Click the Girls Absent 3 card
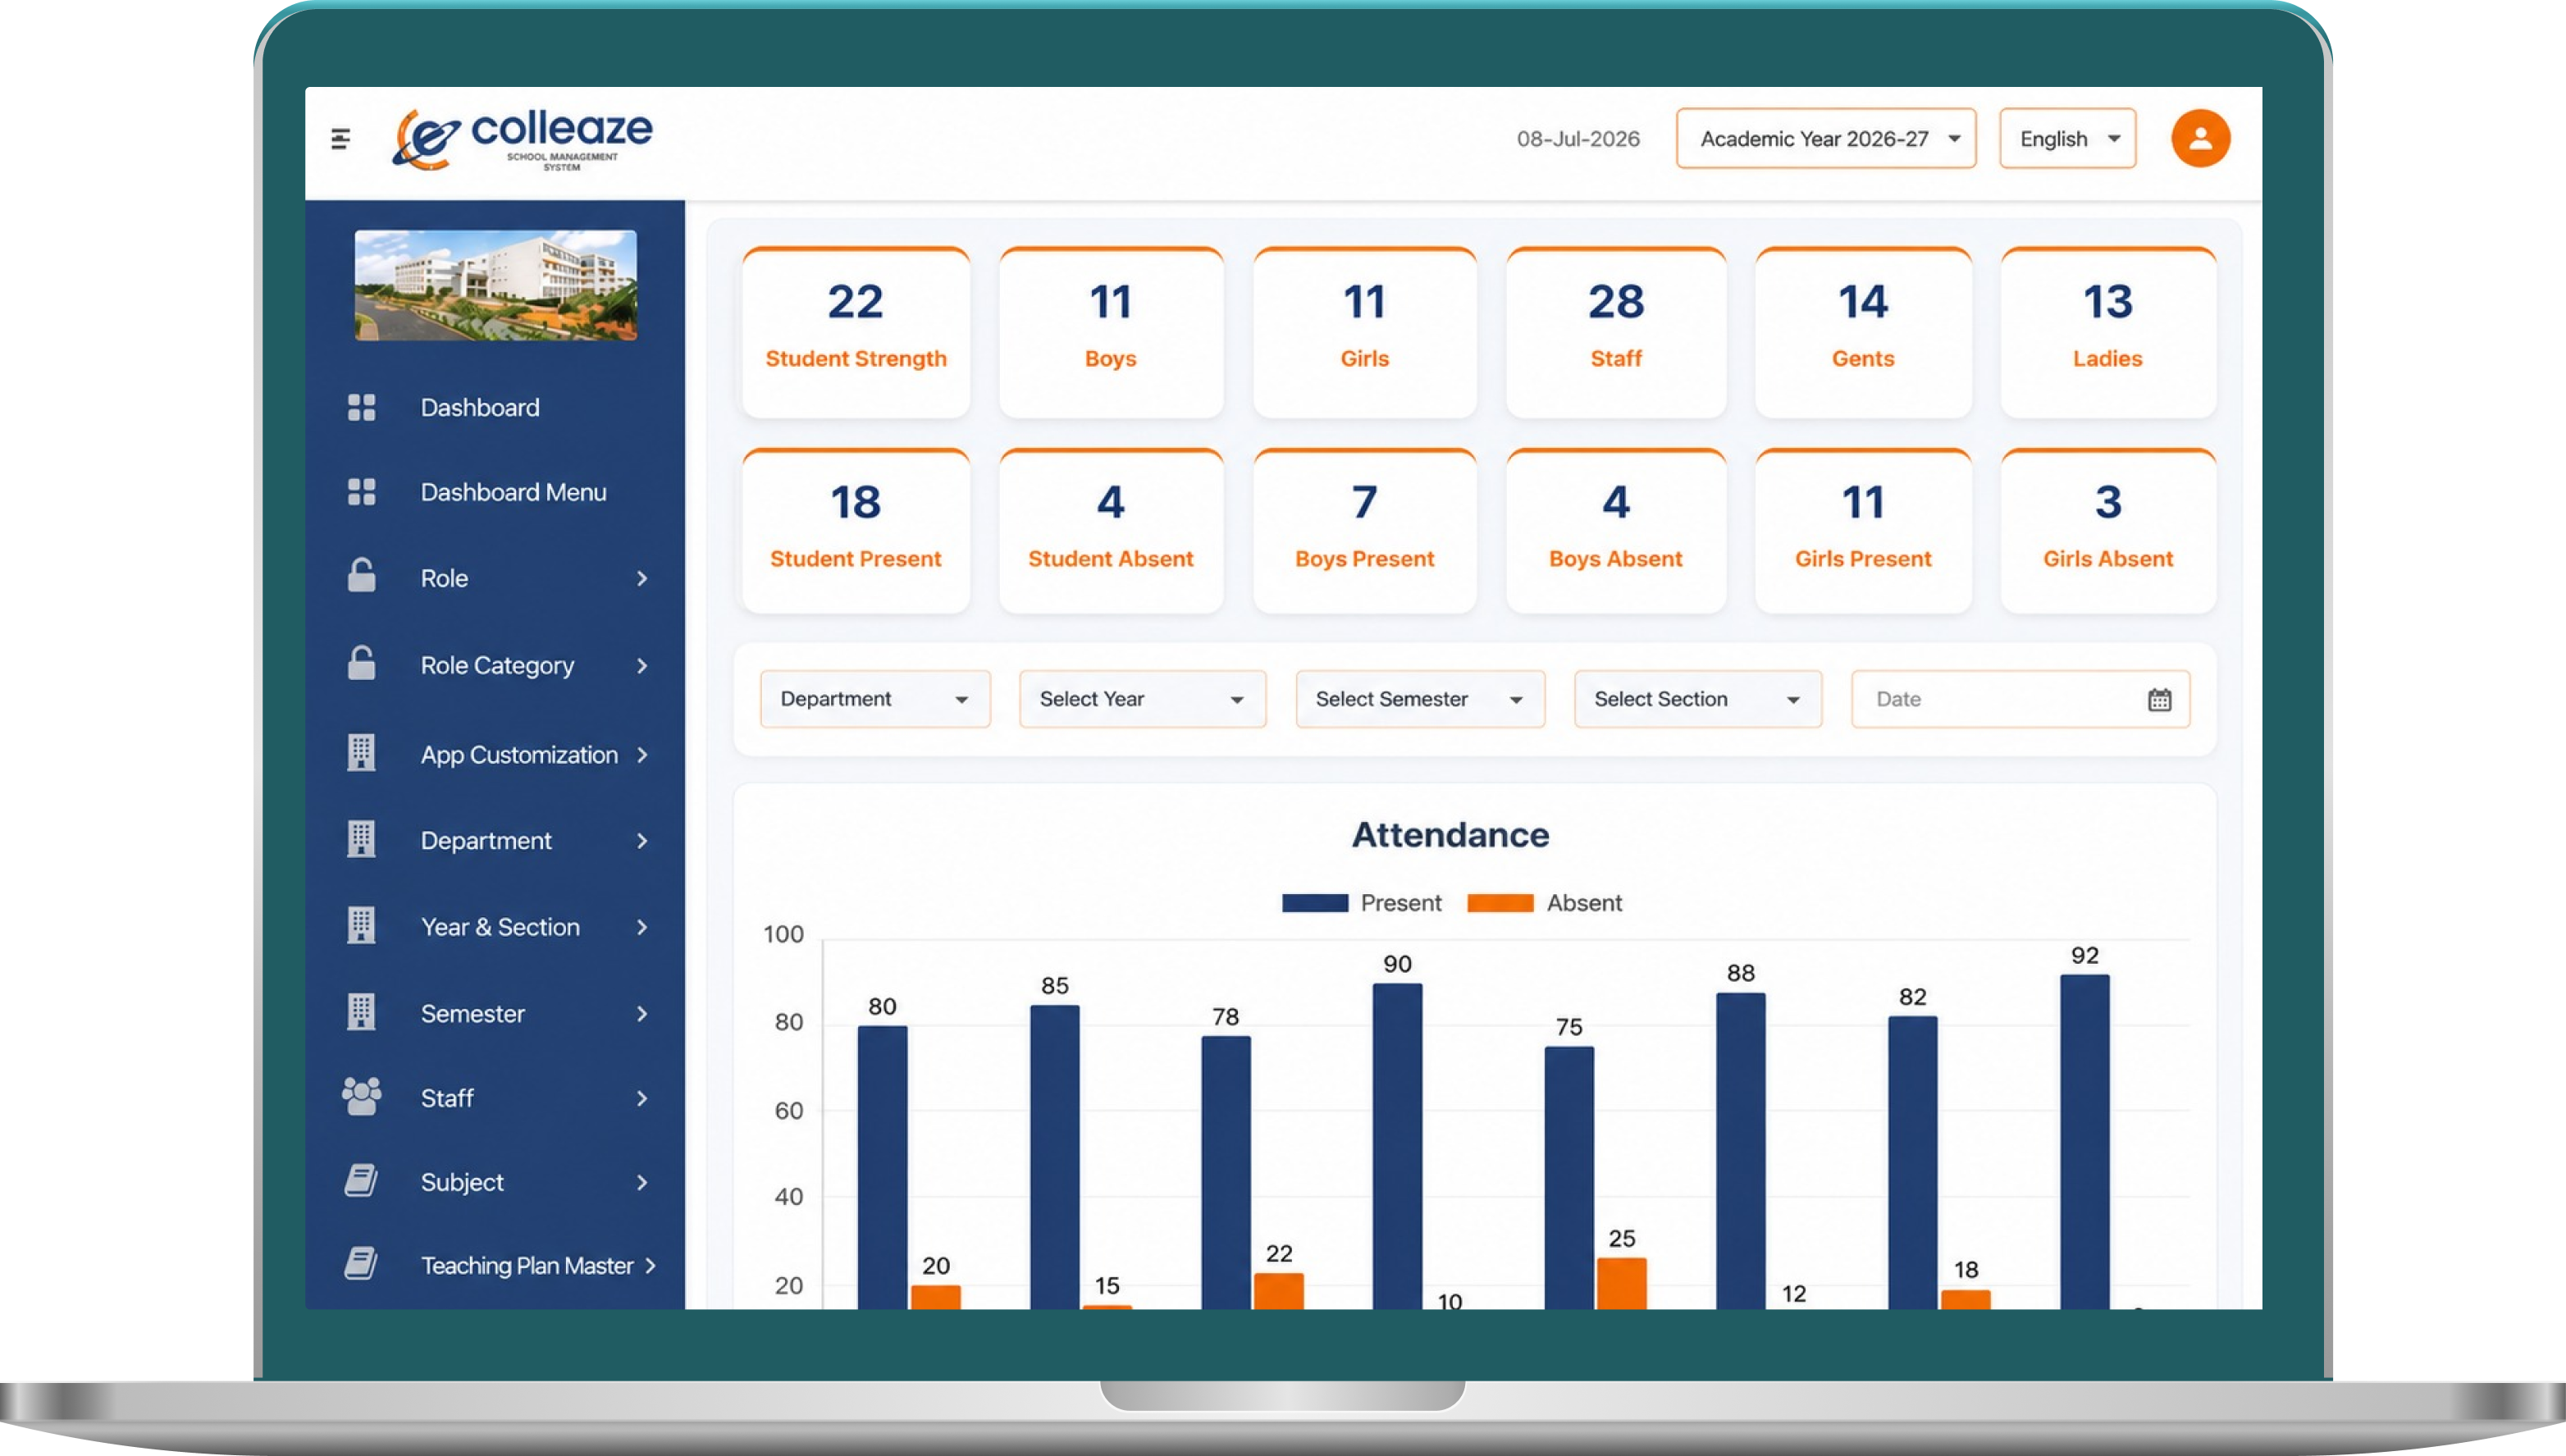This screenshot has height=1456, width=2566. click(x=2108, y=531)
